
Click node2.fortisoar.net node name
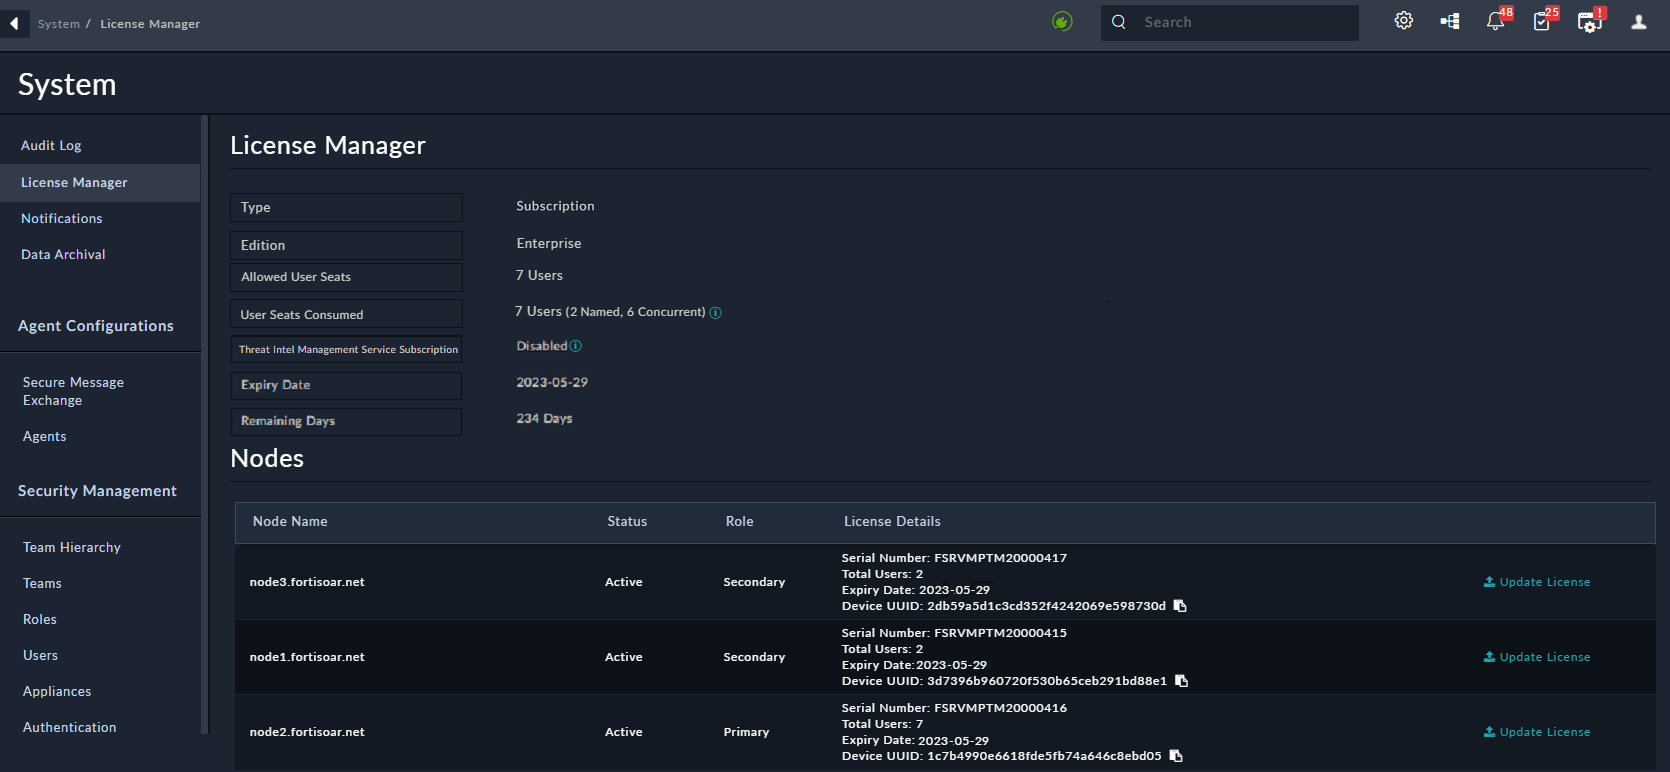pyautogui.click(x=307, y=732)
